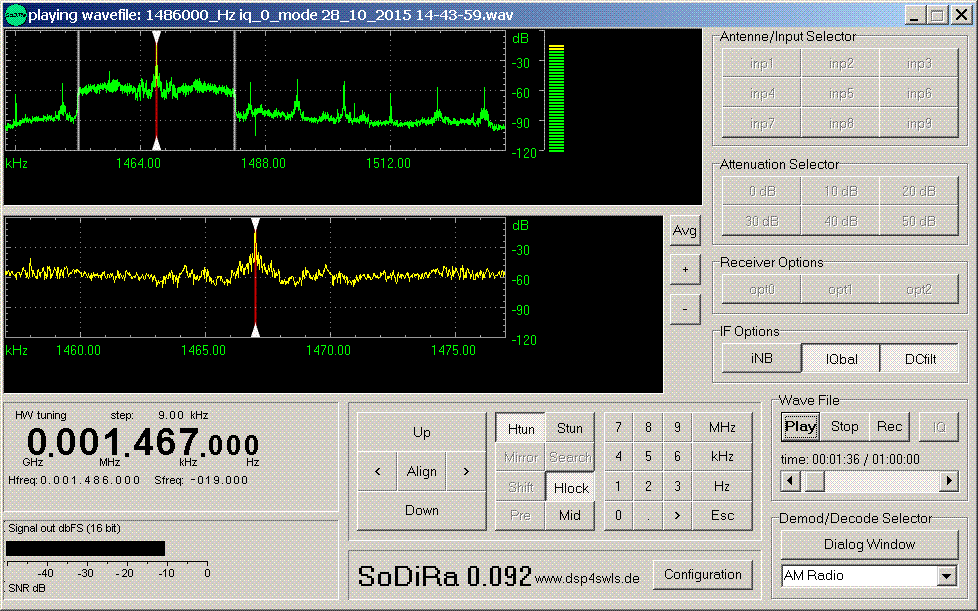
Task: Click the keypad greater-than arrow key
Action: click(x=677, y=516)
